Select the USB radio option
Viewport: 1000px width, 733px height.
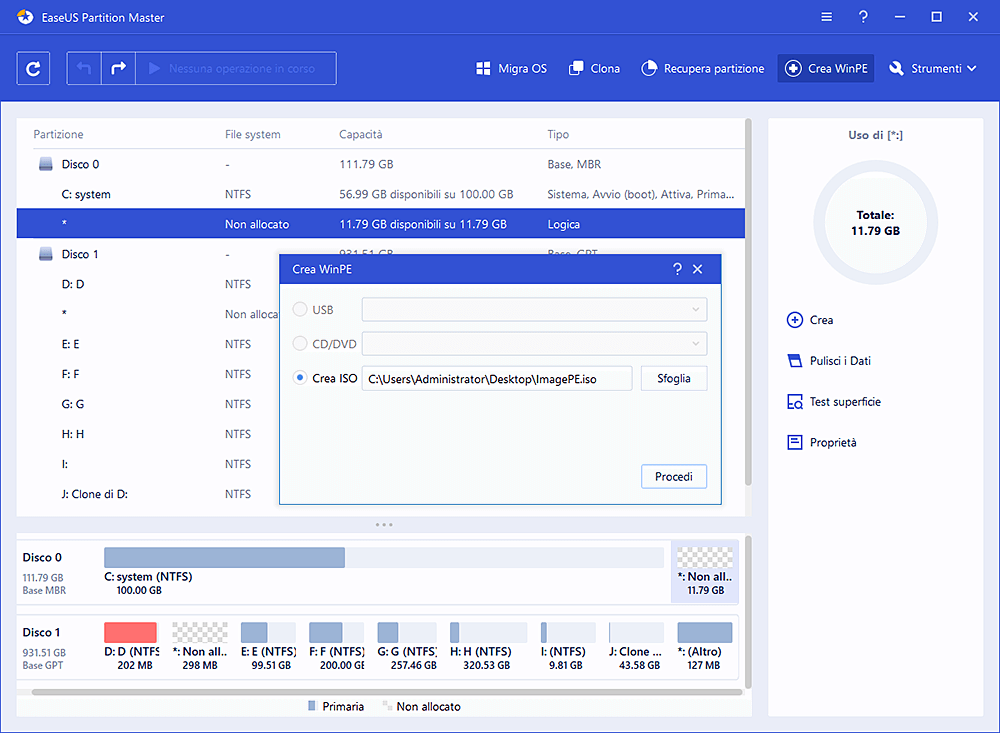(x=300, y=310)
